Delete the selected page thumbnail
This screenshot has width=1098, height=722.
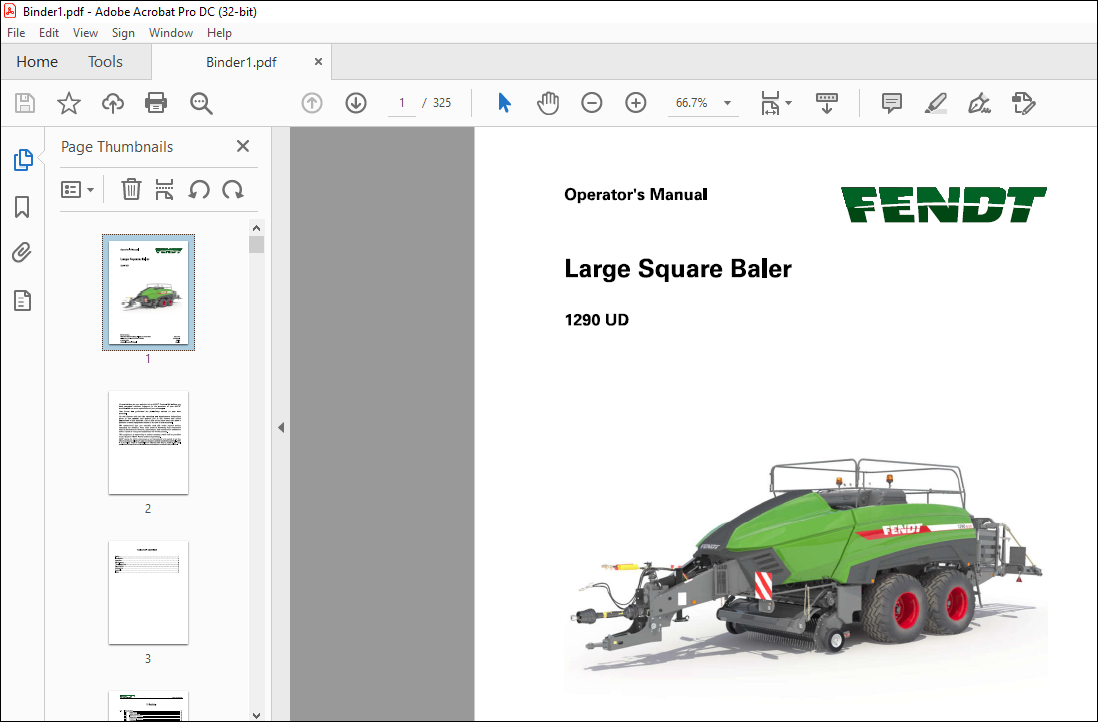[131, 189]
